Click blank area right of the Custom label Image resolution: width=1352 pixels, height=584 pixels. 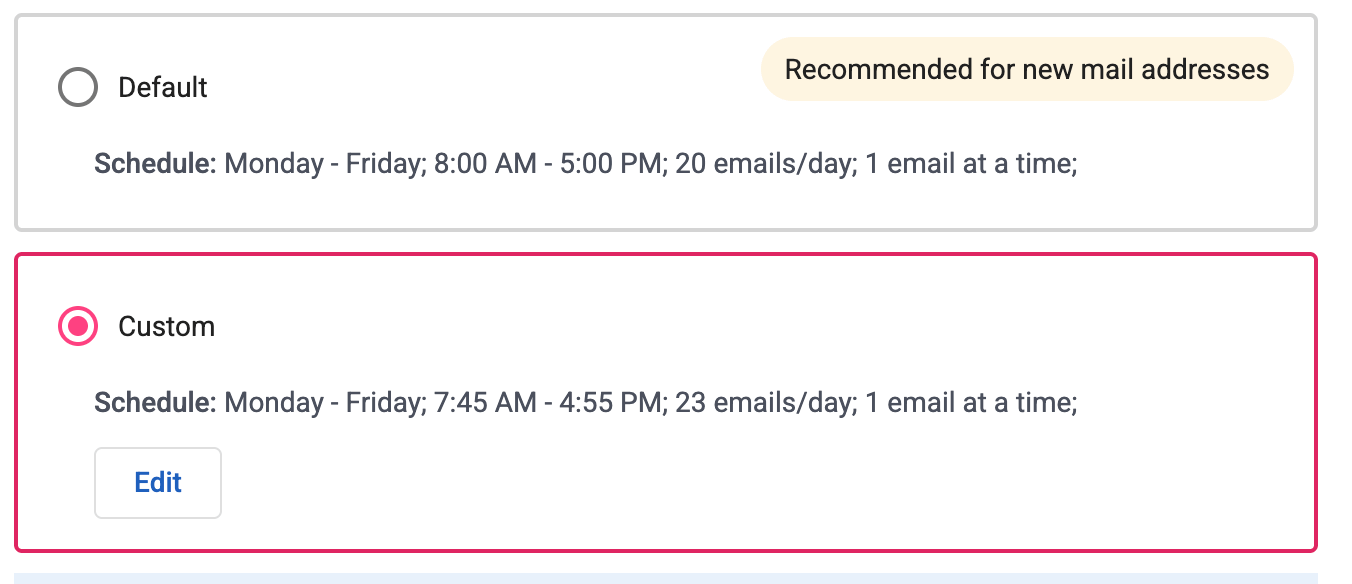pyautogui.click(x=700, y=326)
